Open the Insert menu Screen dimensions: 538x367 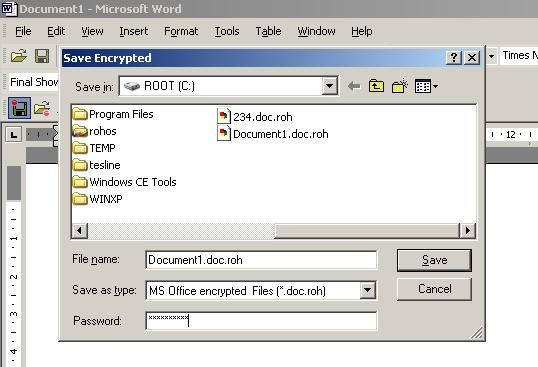[133, 31]
